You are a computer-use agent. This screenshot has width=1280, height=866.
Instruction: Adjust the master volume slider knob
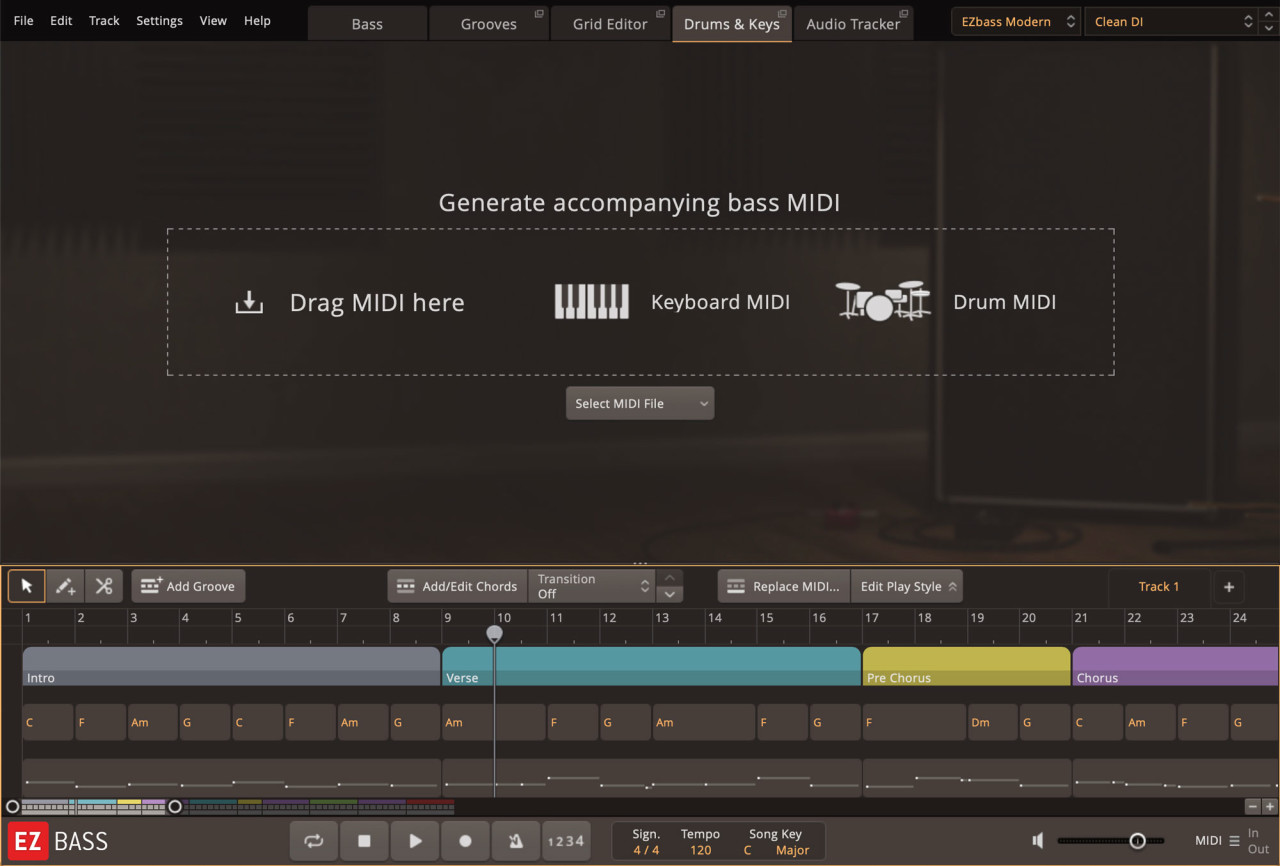pyautogui.click(x=1137, y=841)
